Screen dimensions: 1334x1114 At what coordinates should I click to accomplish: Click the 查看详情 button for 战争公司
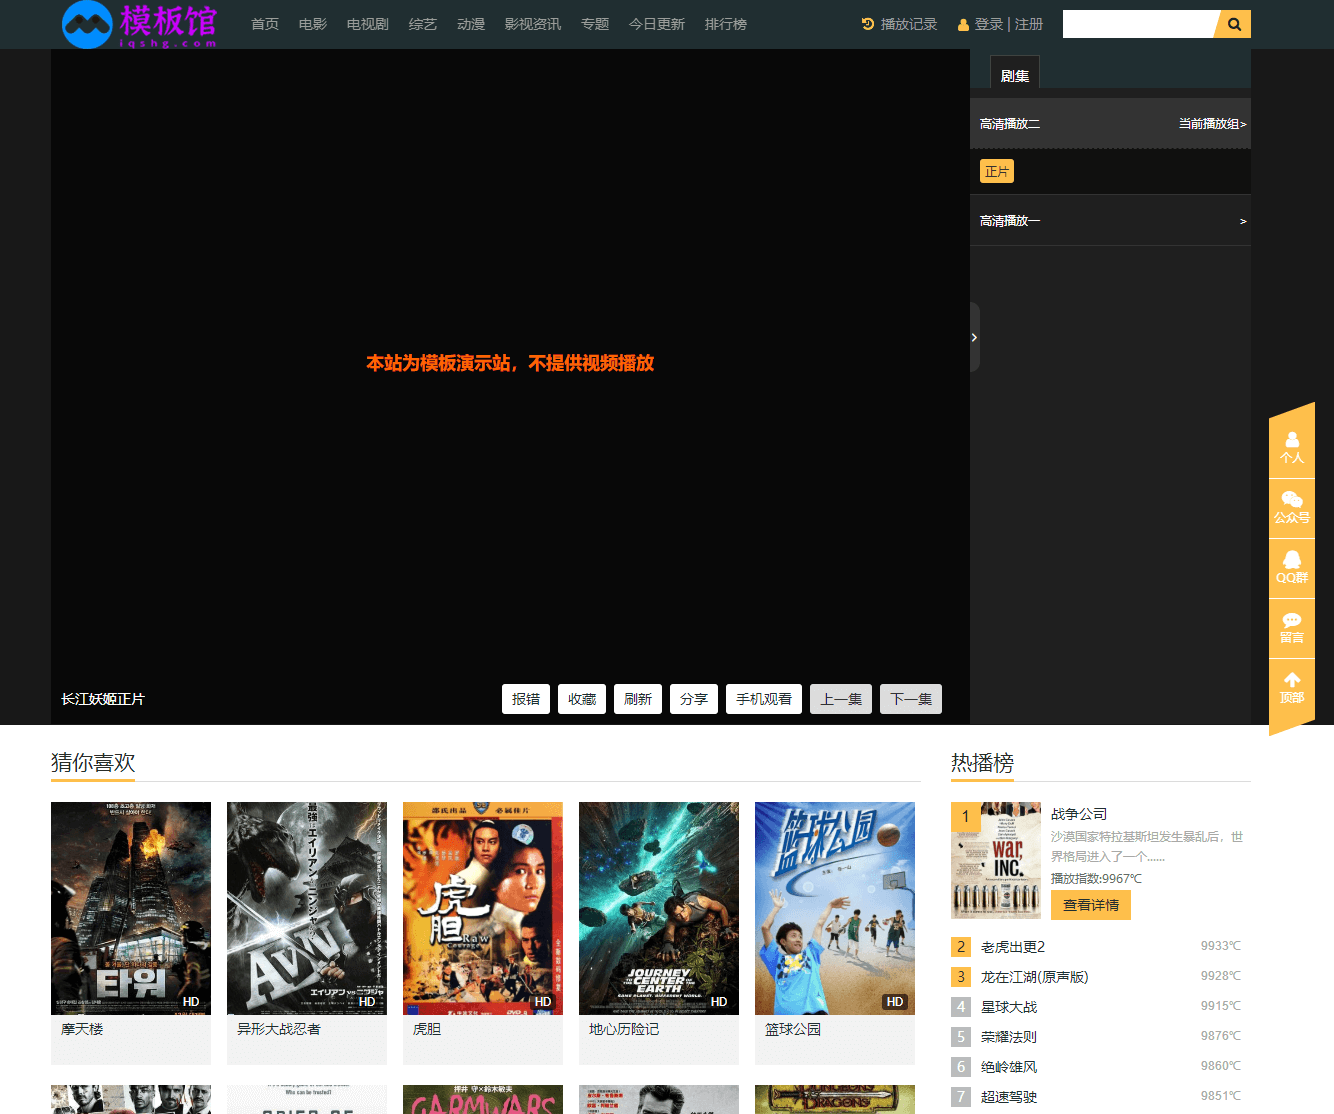tap(1090, 905)
